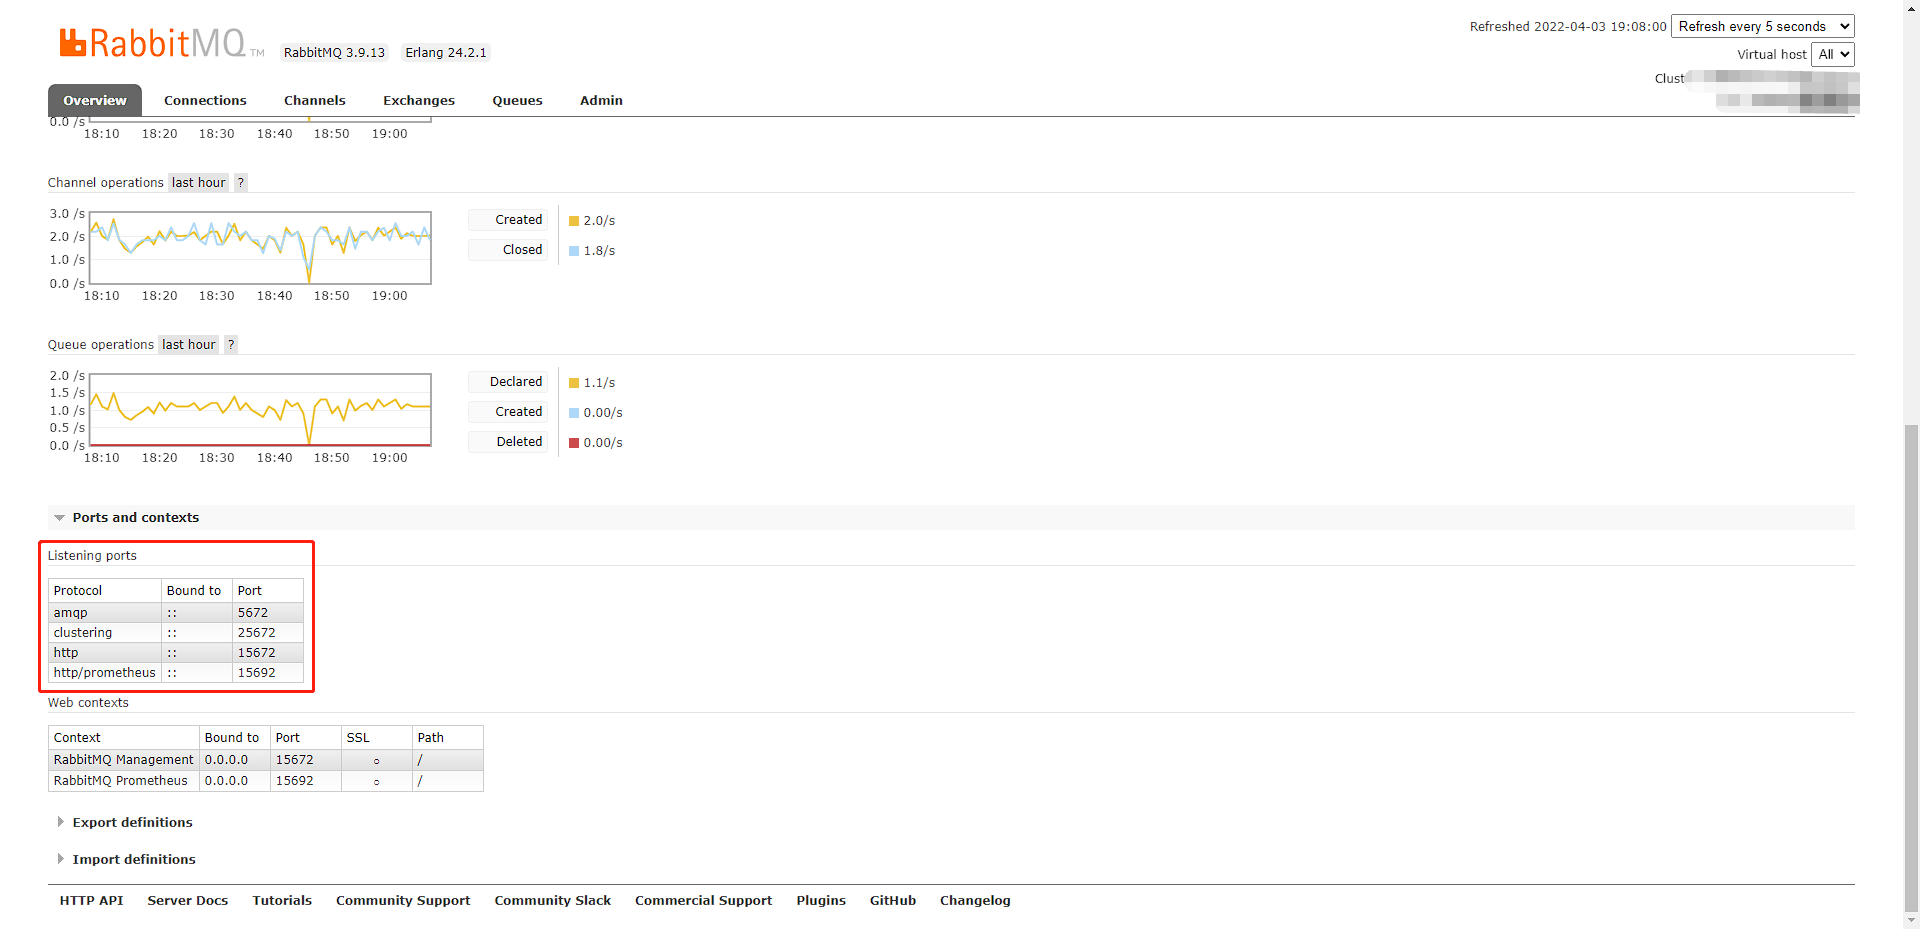Click the Queue operations chart

tap(260, 410)
